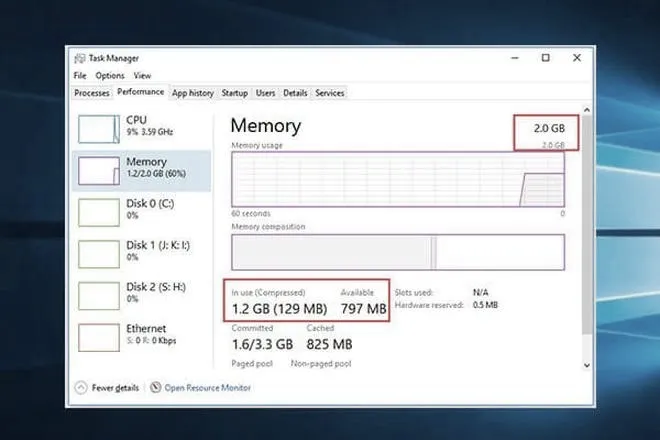The height and width of the screenshot is (440, 660).
Task: Close the Task Manager window
Action: [x=577, y=58]
